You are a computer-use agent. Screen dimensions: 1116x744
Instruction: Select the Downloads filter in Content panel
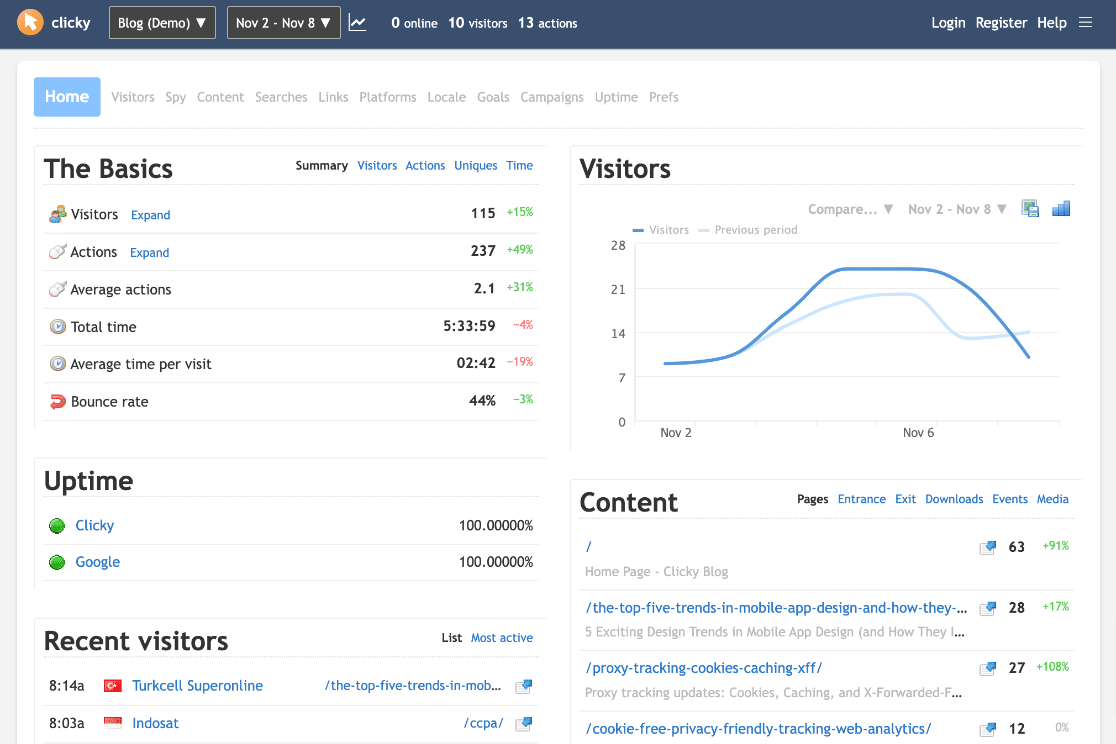954,498
